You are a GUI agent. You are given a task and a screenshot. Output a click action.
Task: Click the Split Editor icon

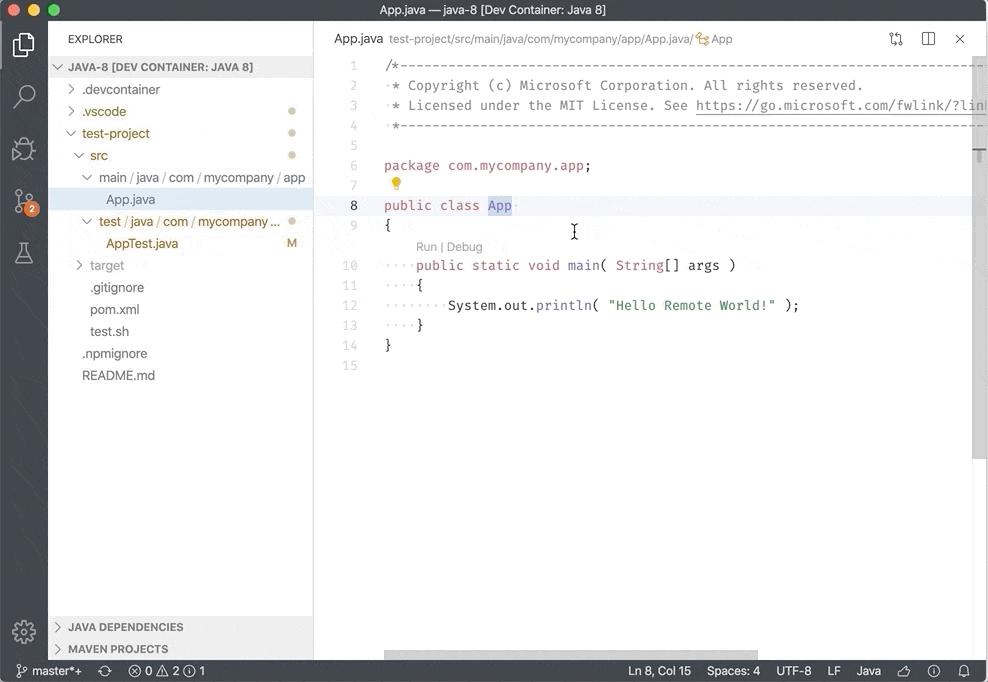point(928,38)
